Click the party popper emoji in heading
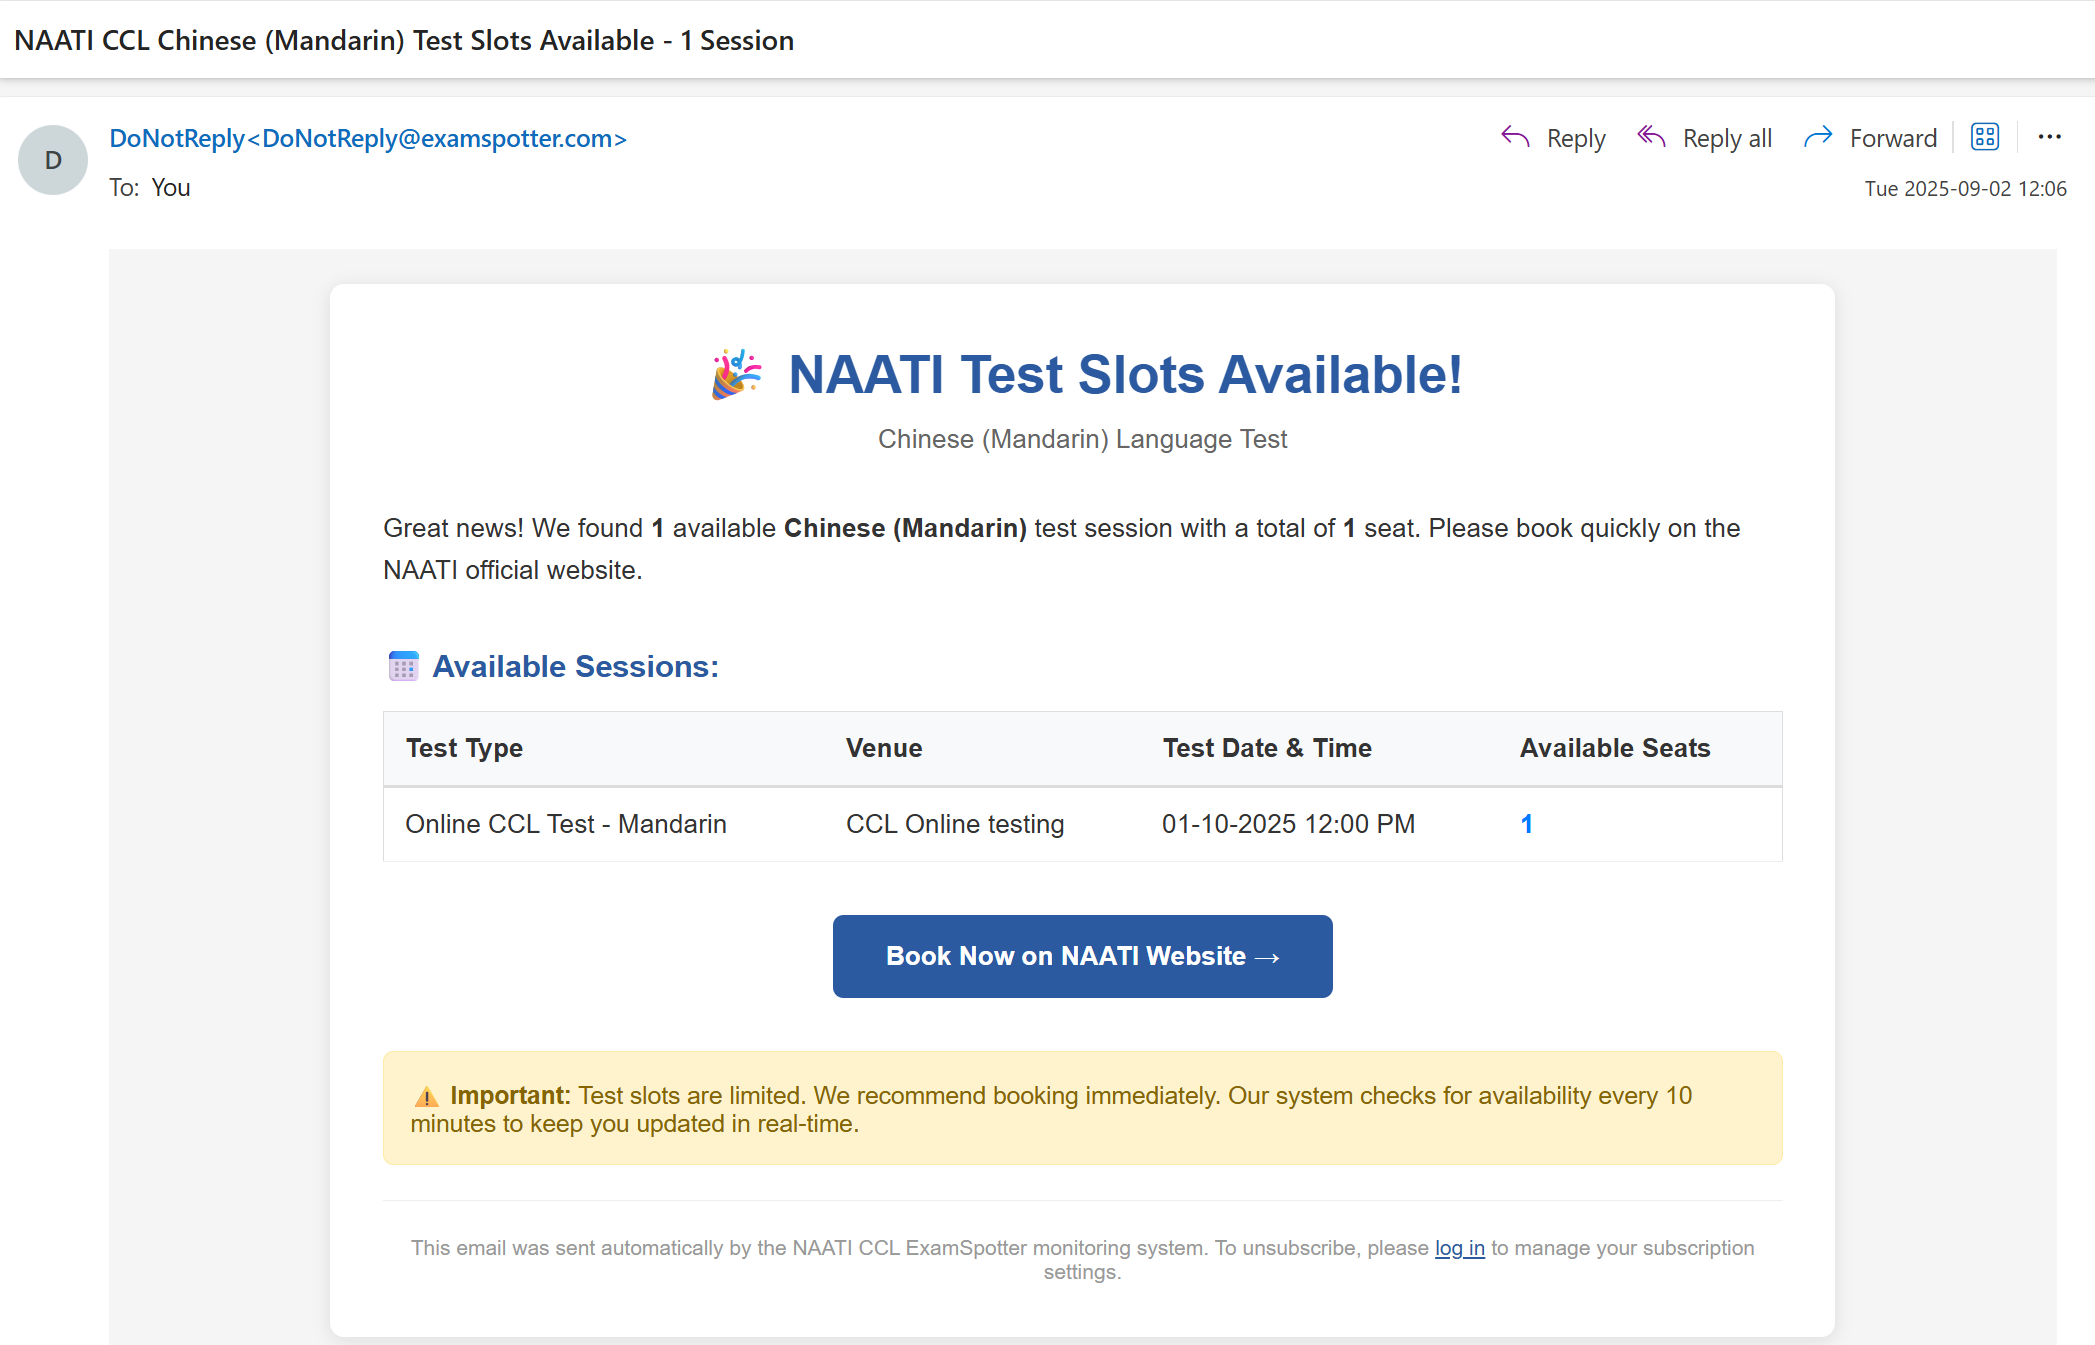The width and height of the screenshot is (2095, 1345). pos(737,374)
